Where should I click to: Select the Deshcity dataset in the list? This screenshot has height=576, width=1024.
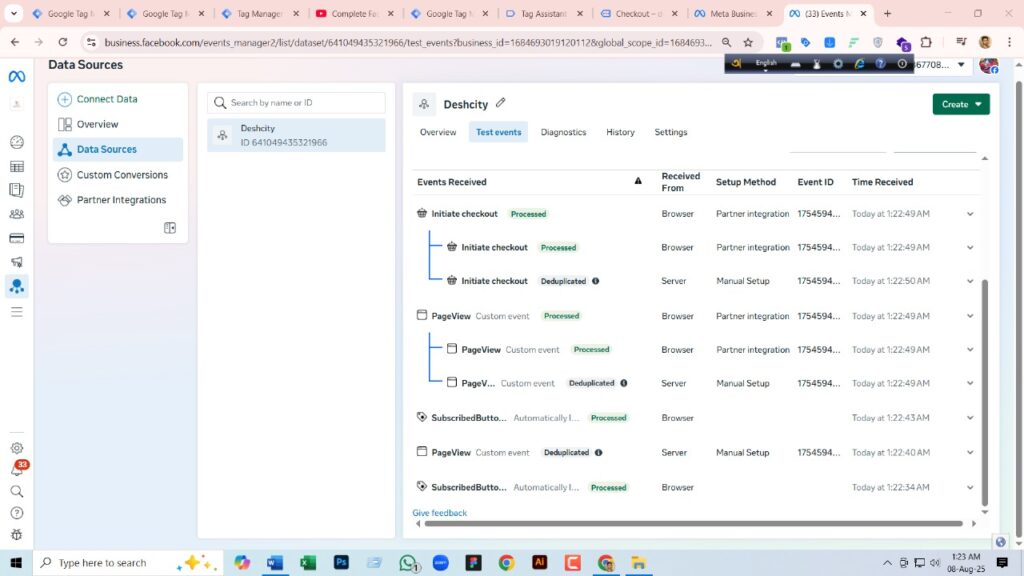(x=296, y=135)
